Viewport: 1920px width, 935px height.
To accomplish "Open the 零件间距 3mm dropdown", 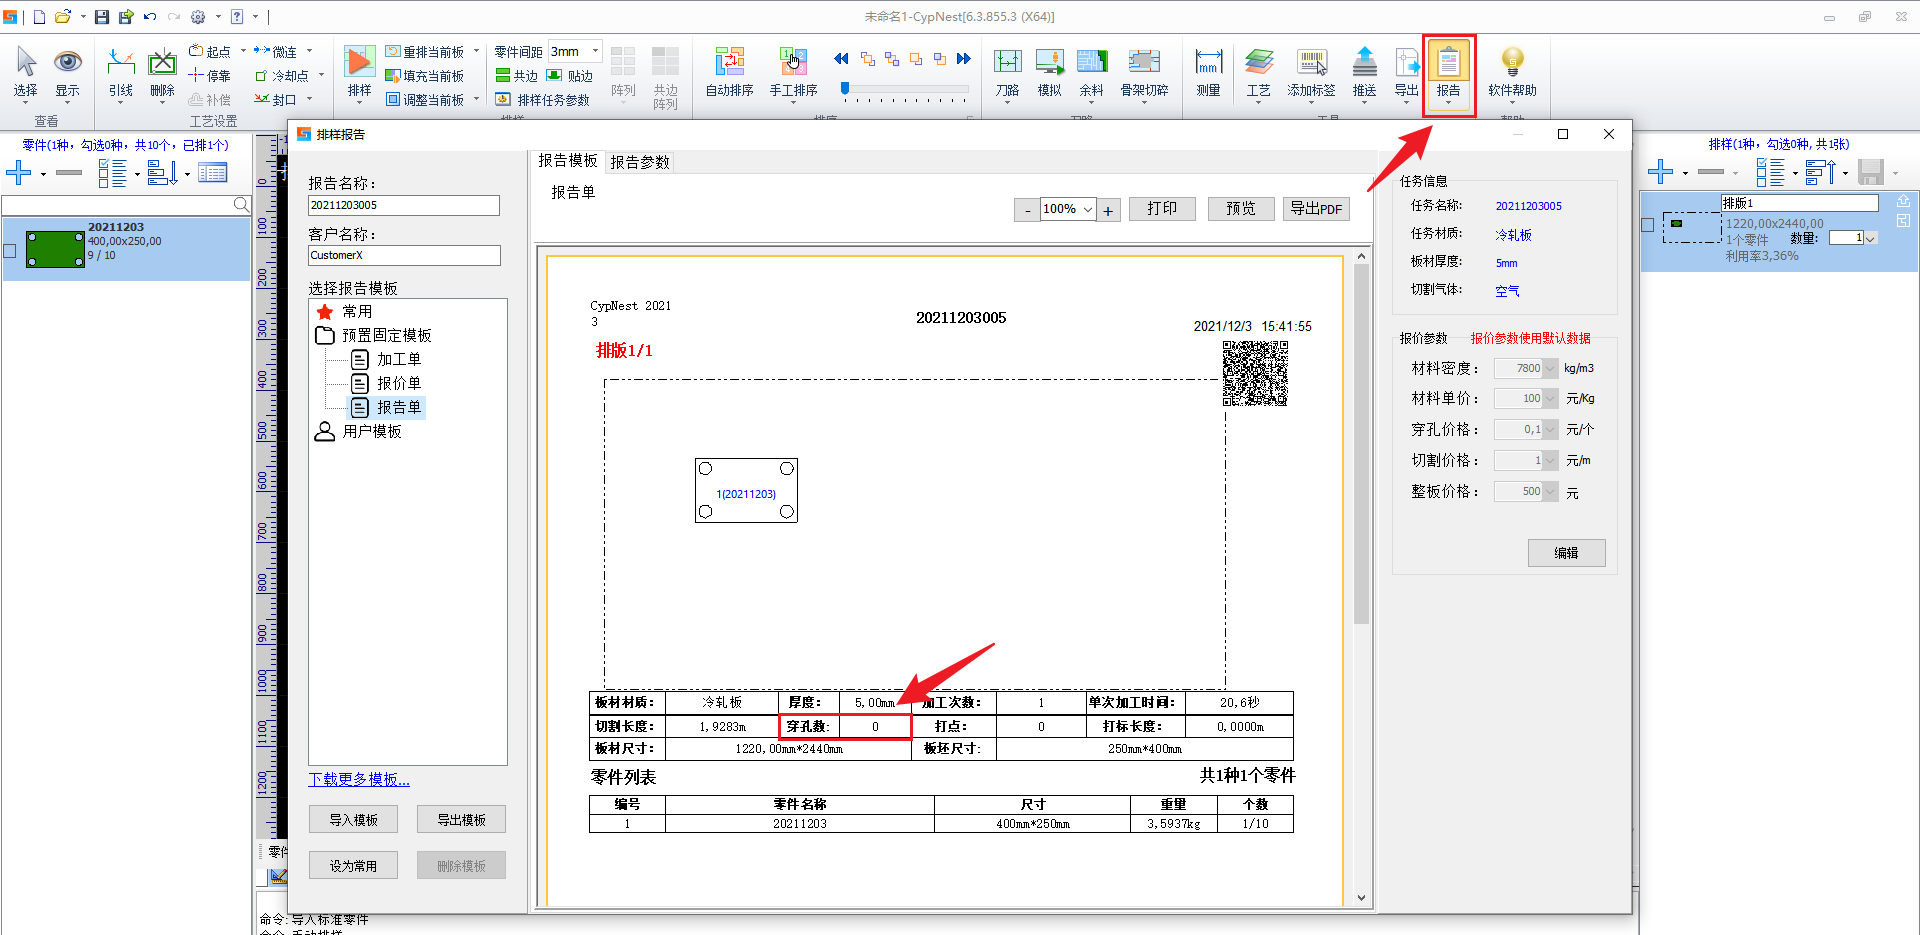I will (595, 51).
